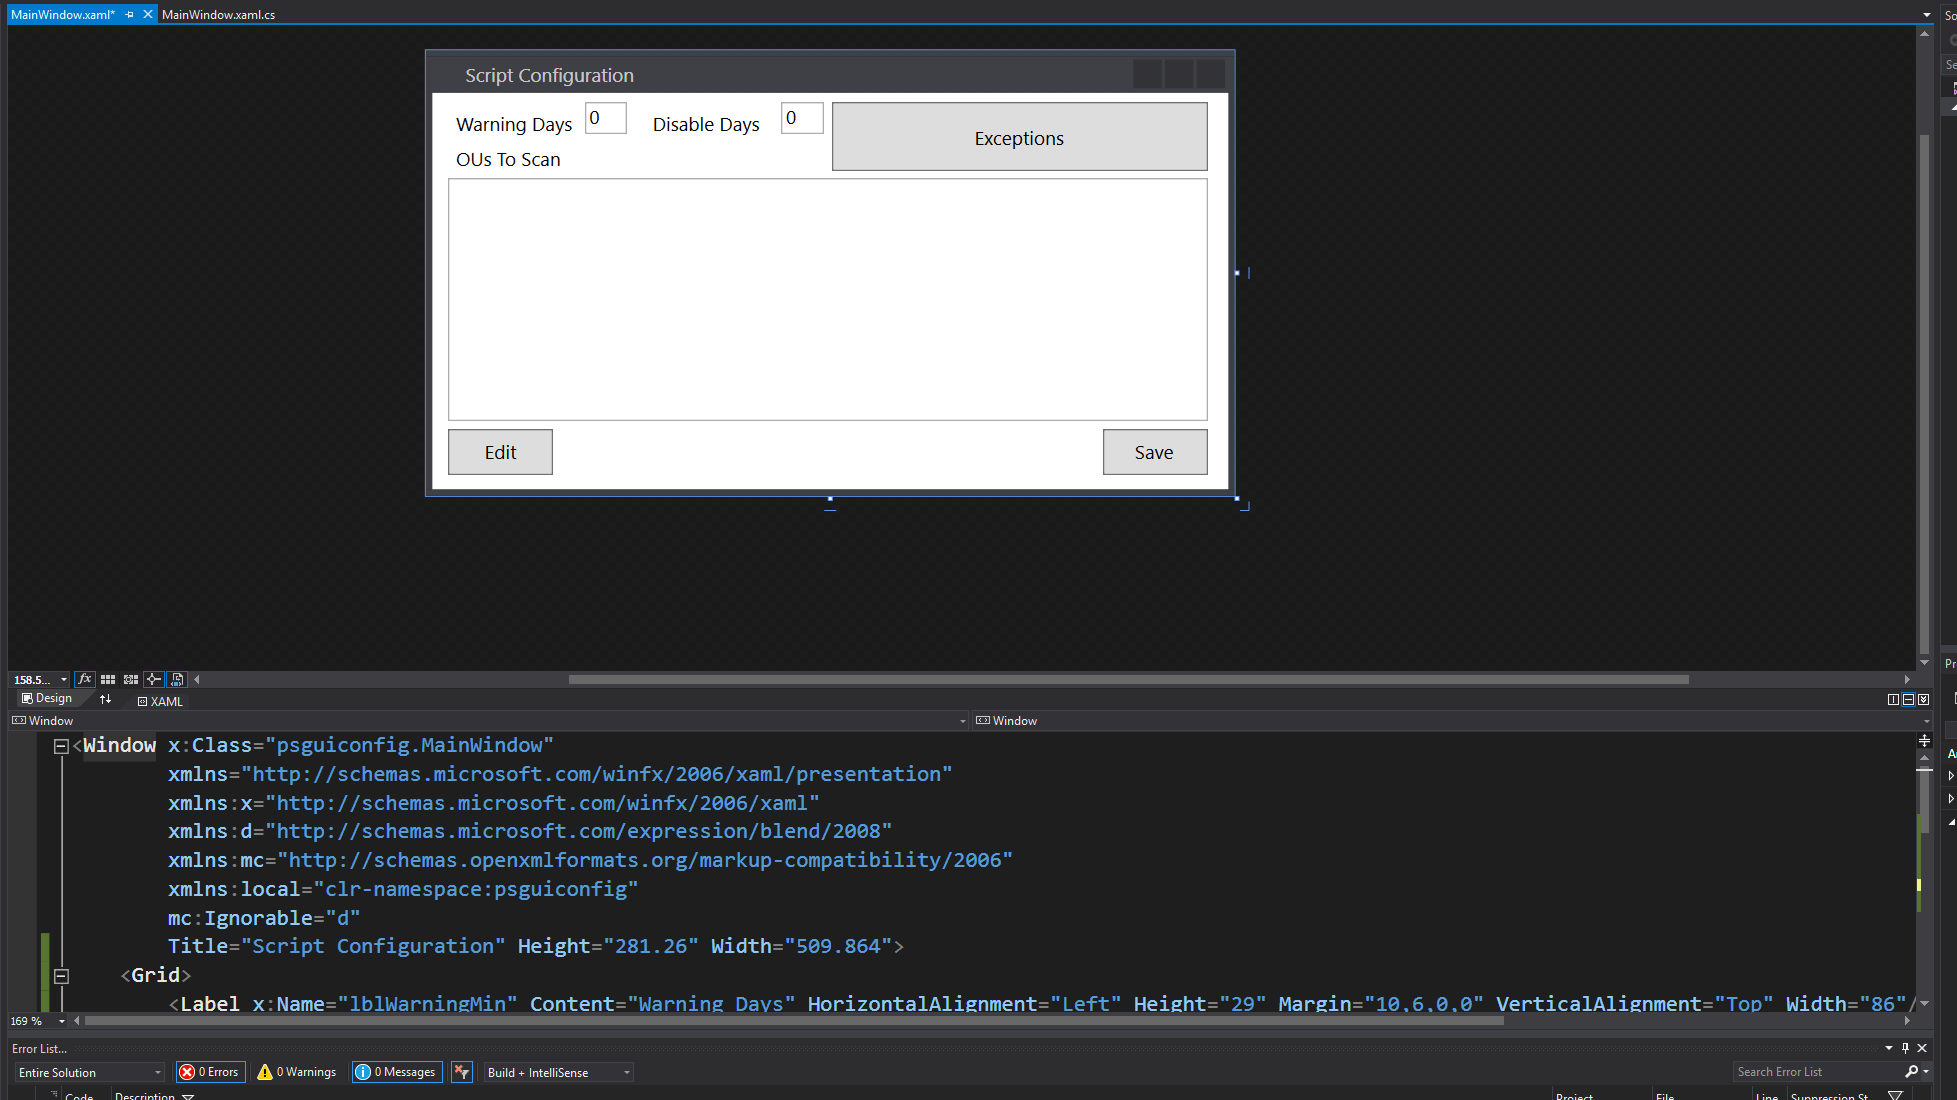Toggle the 0 Messages filter

397,1072
